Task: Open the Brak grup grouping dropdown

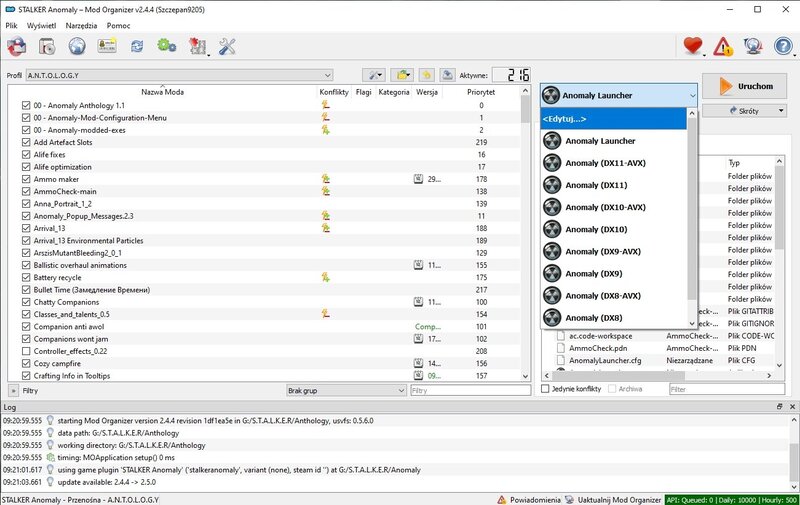Action: [345, 390]
